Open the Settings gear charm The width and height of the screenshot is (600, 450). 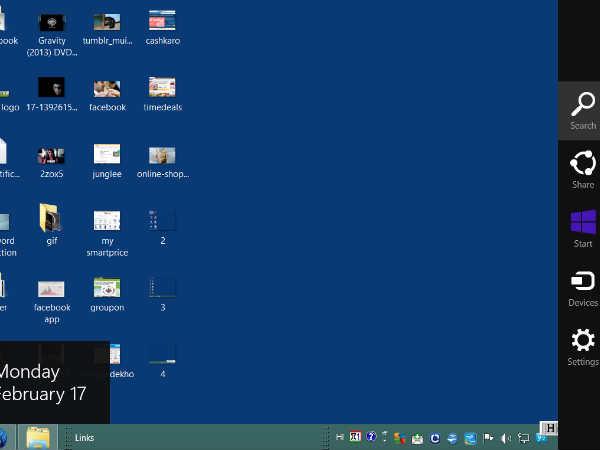click(x=582, y=347)
